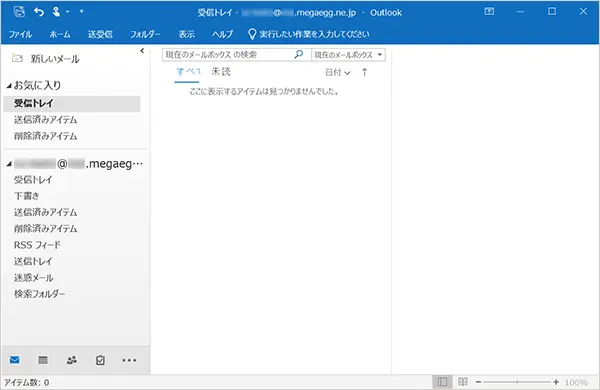Switch to the フォルダー ribbon tab
This screenshot has width=600, height=390.
[x=145, y=34]
